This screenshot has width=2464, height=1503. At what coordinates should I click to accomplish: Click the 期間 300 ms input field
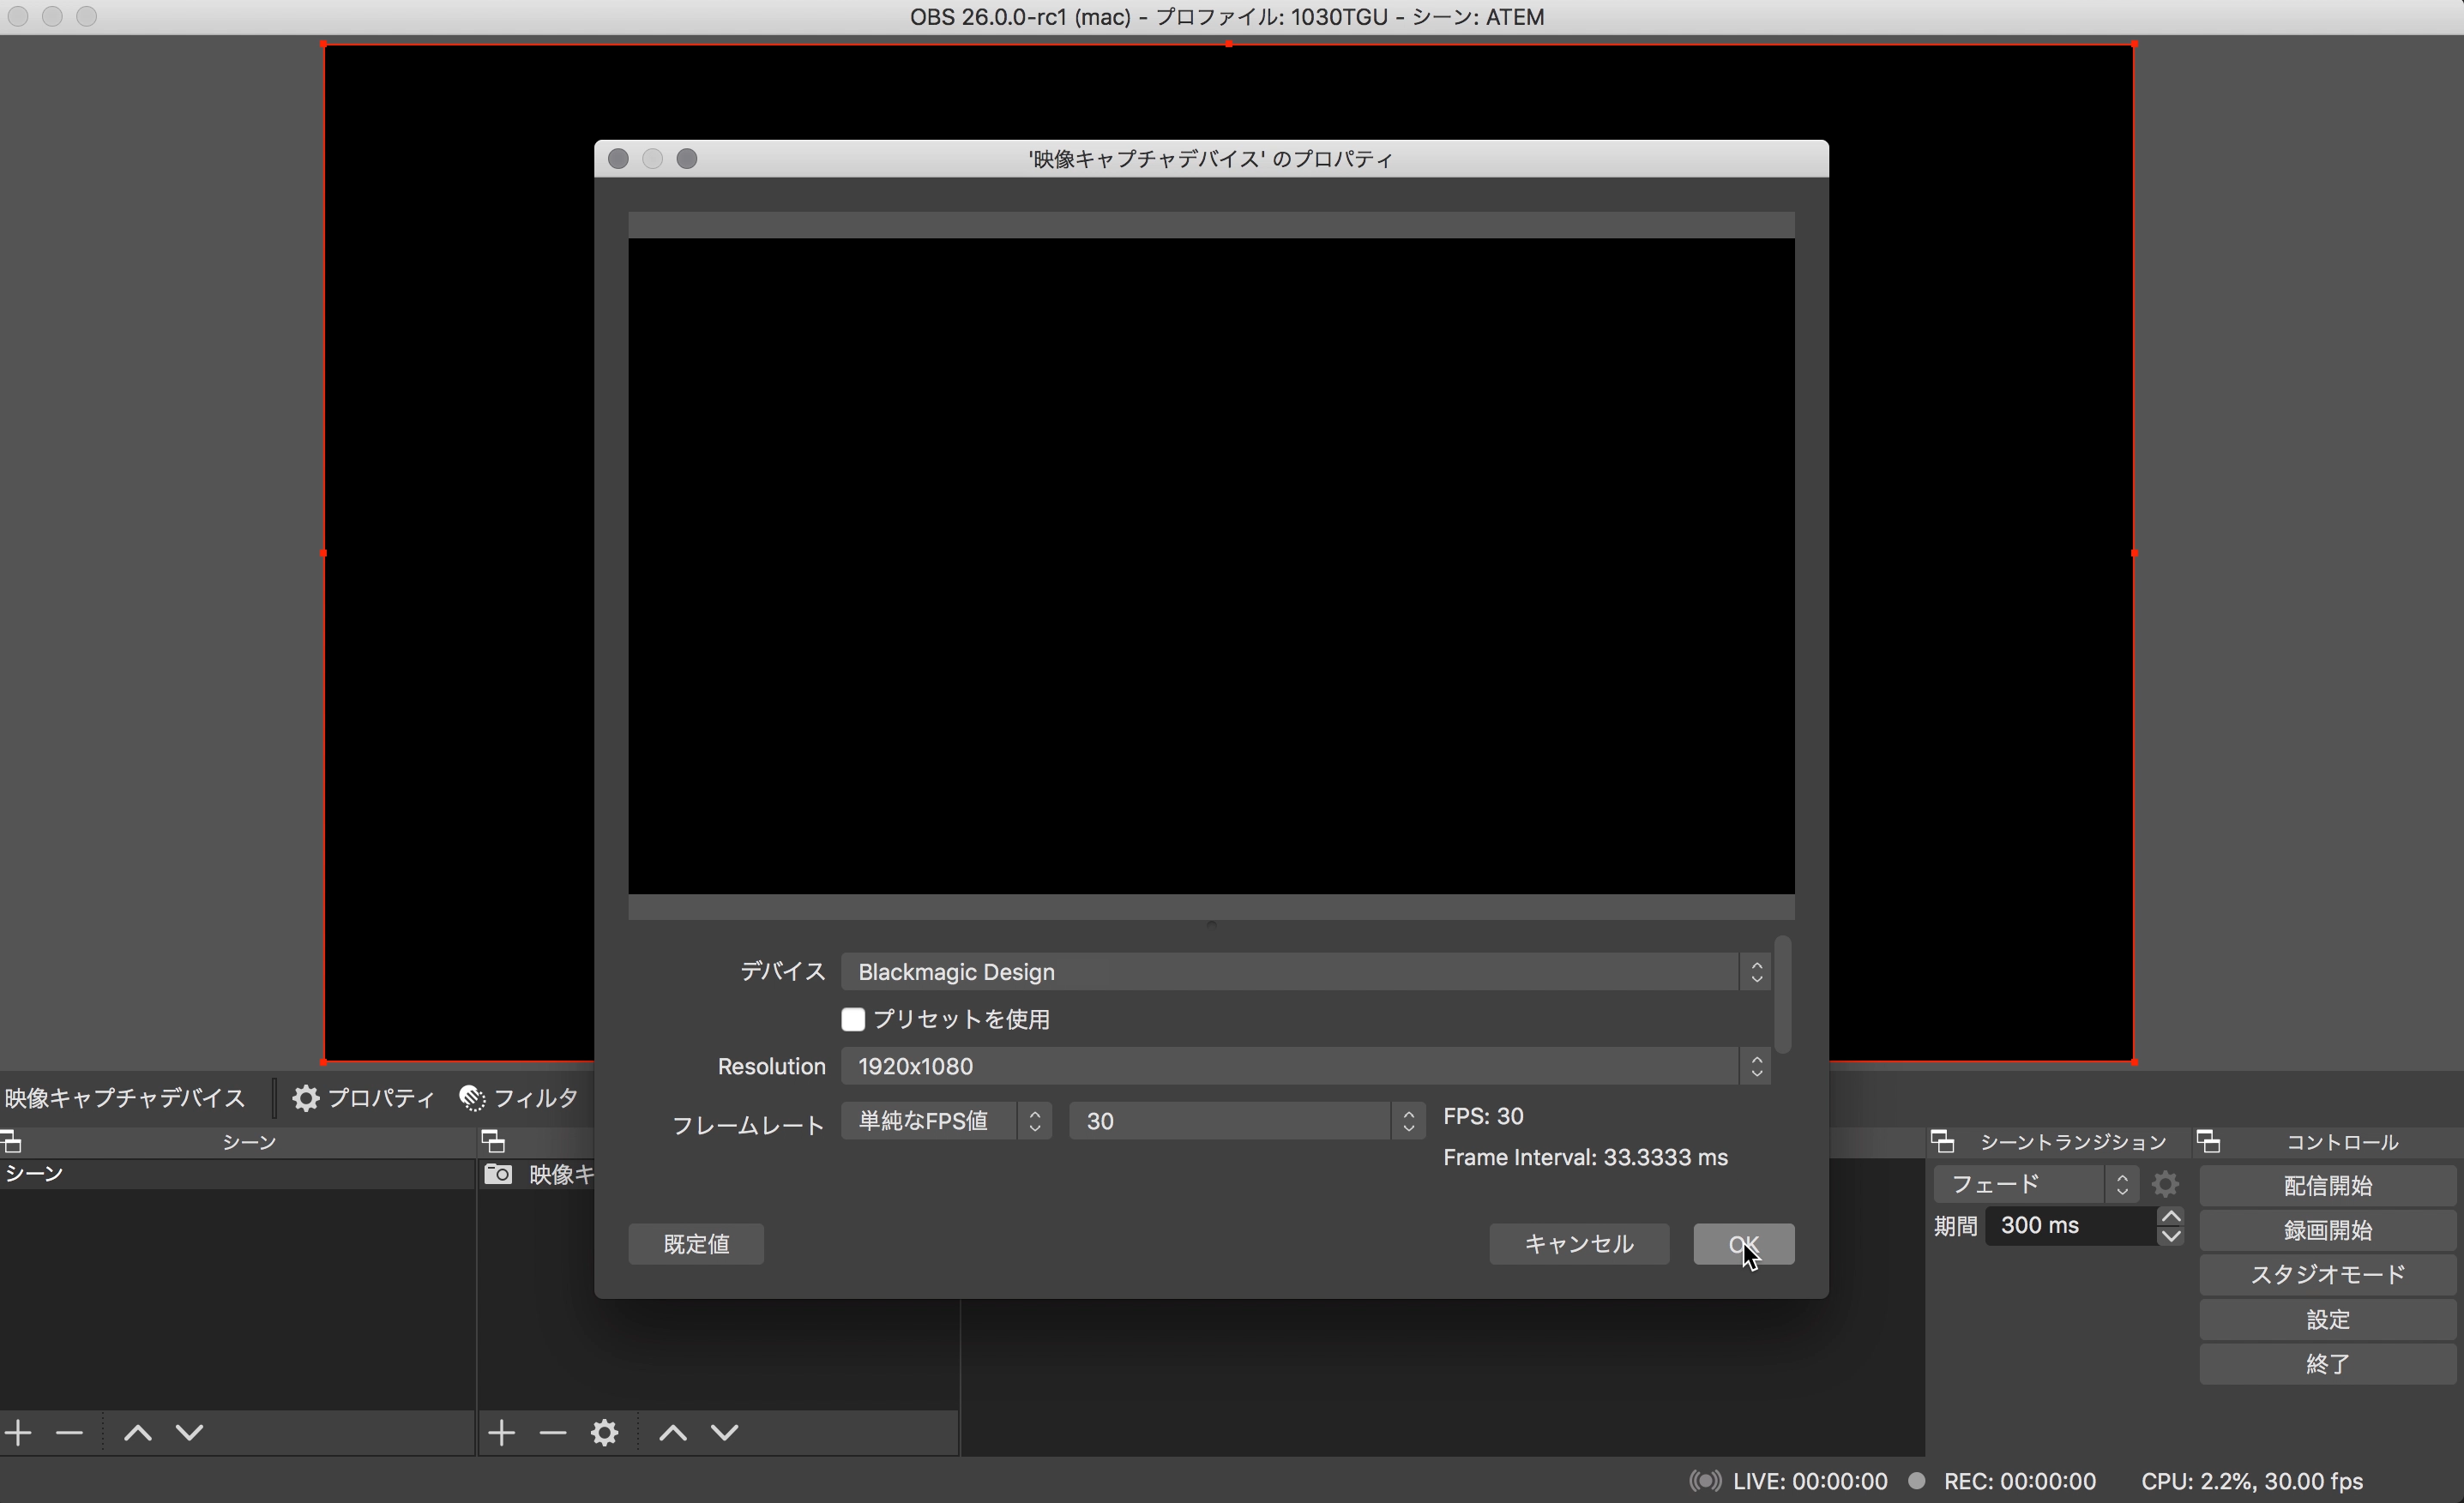coord(2071,1226)
